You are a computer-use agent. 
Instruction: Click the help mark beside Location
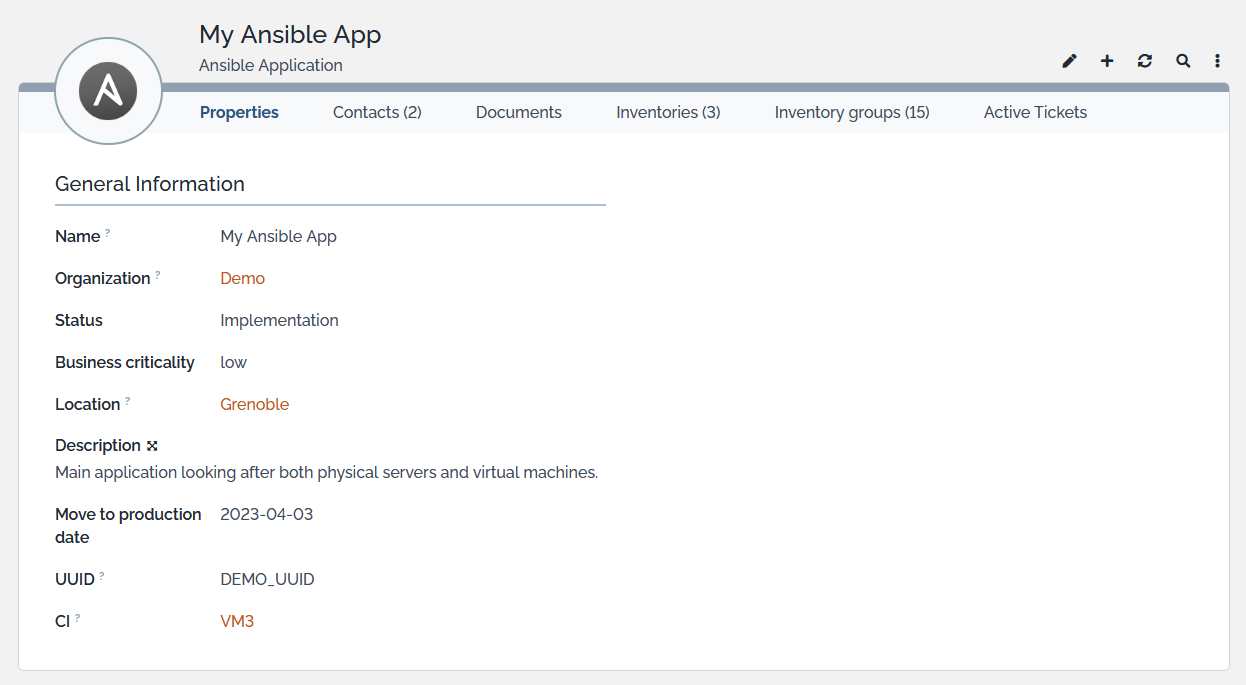point(128,401)
